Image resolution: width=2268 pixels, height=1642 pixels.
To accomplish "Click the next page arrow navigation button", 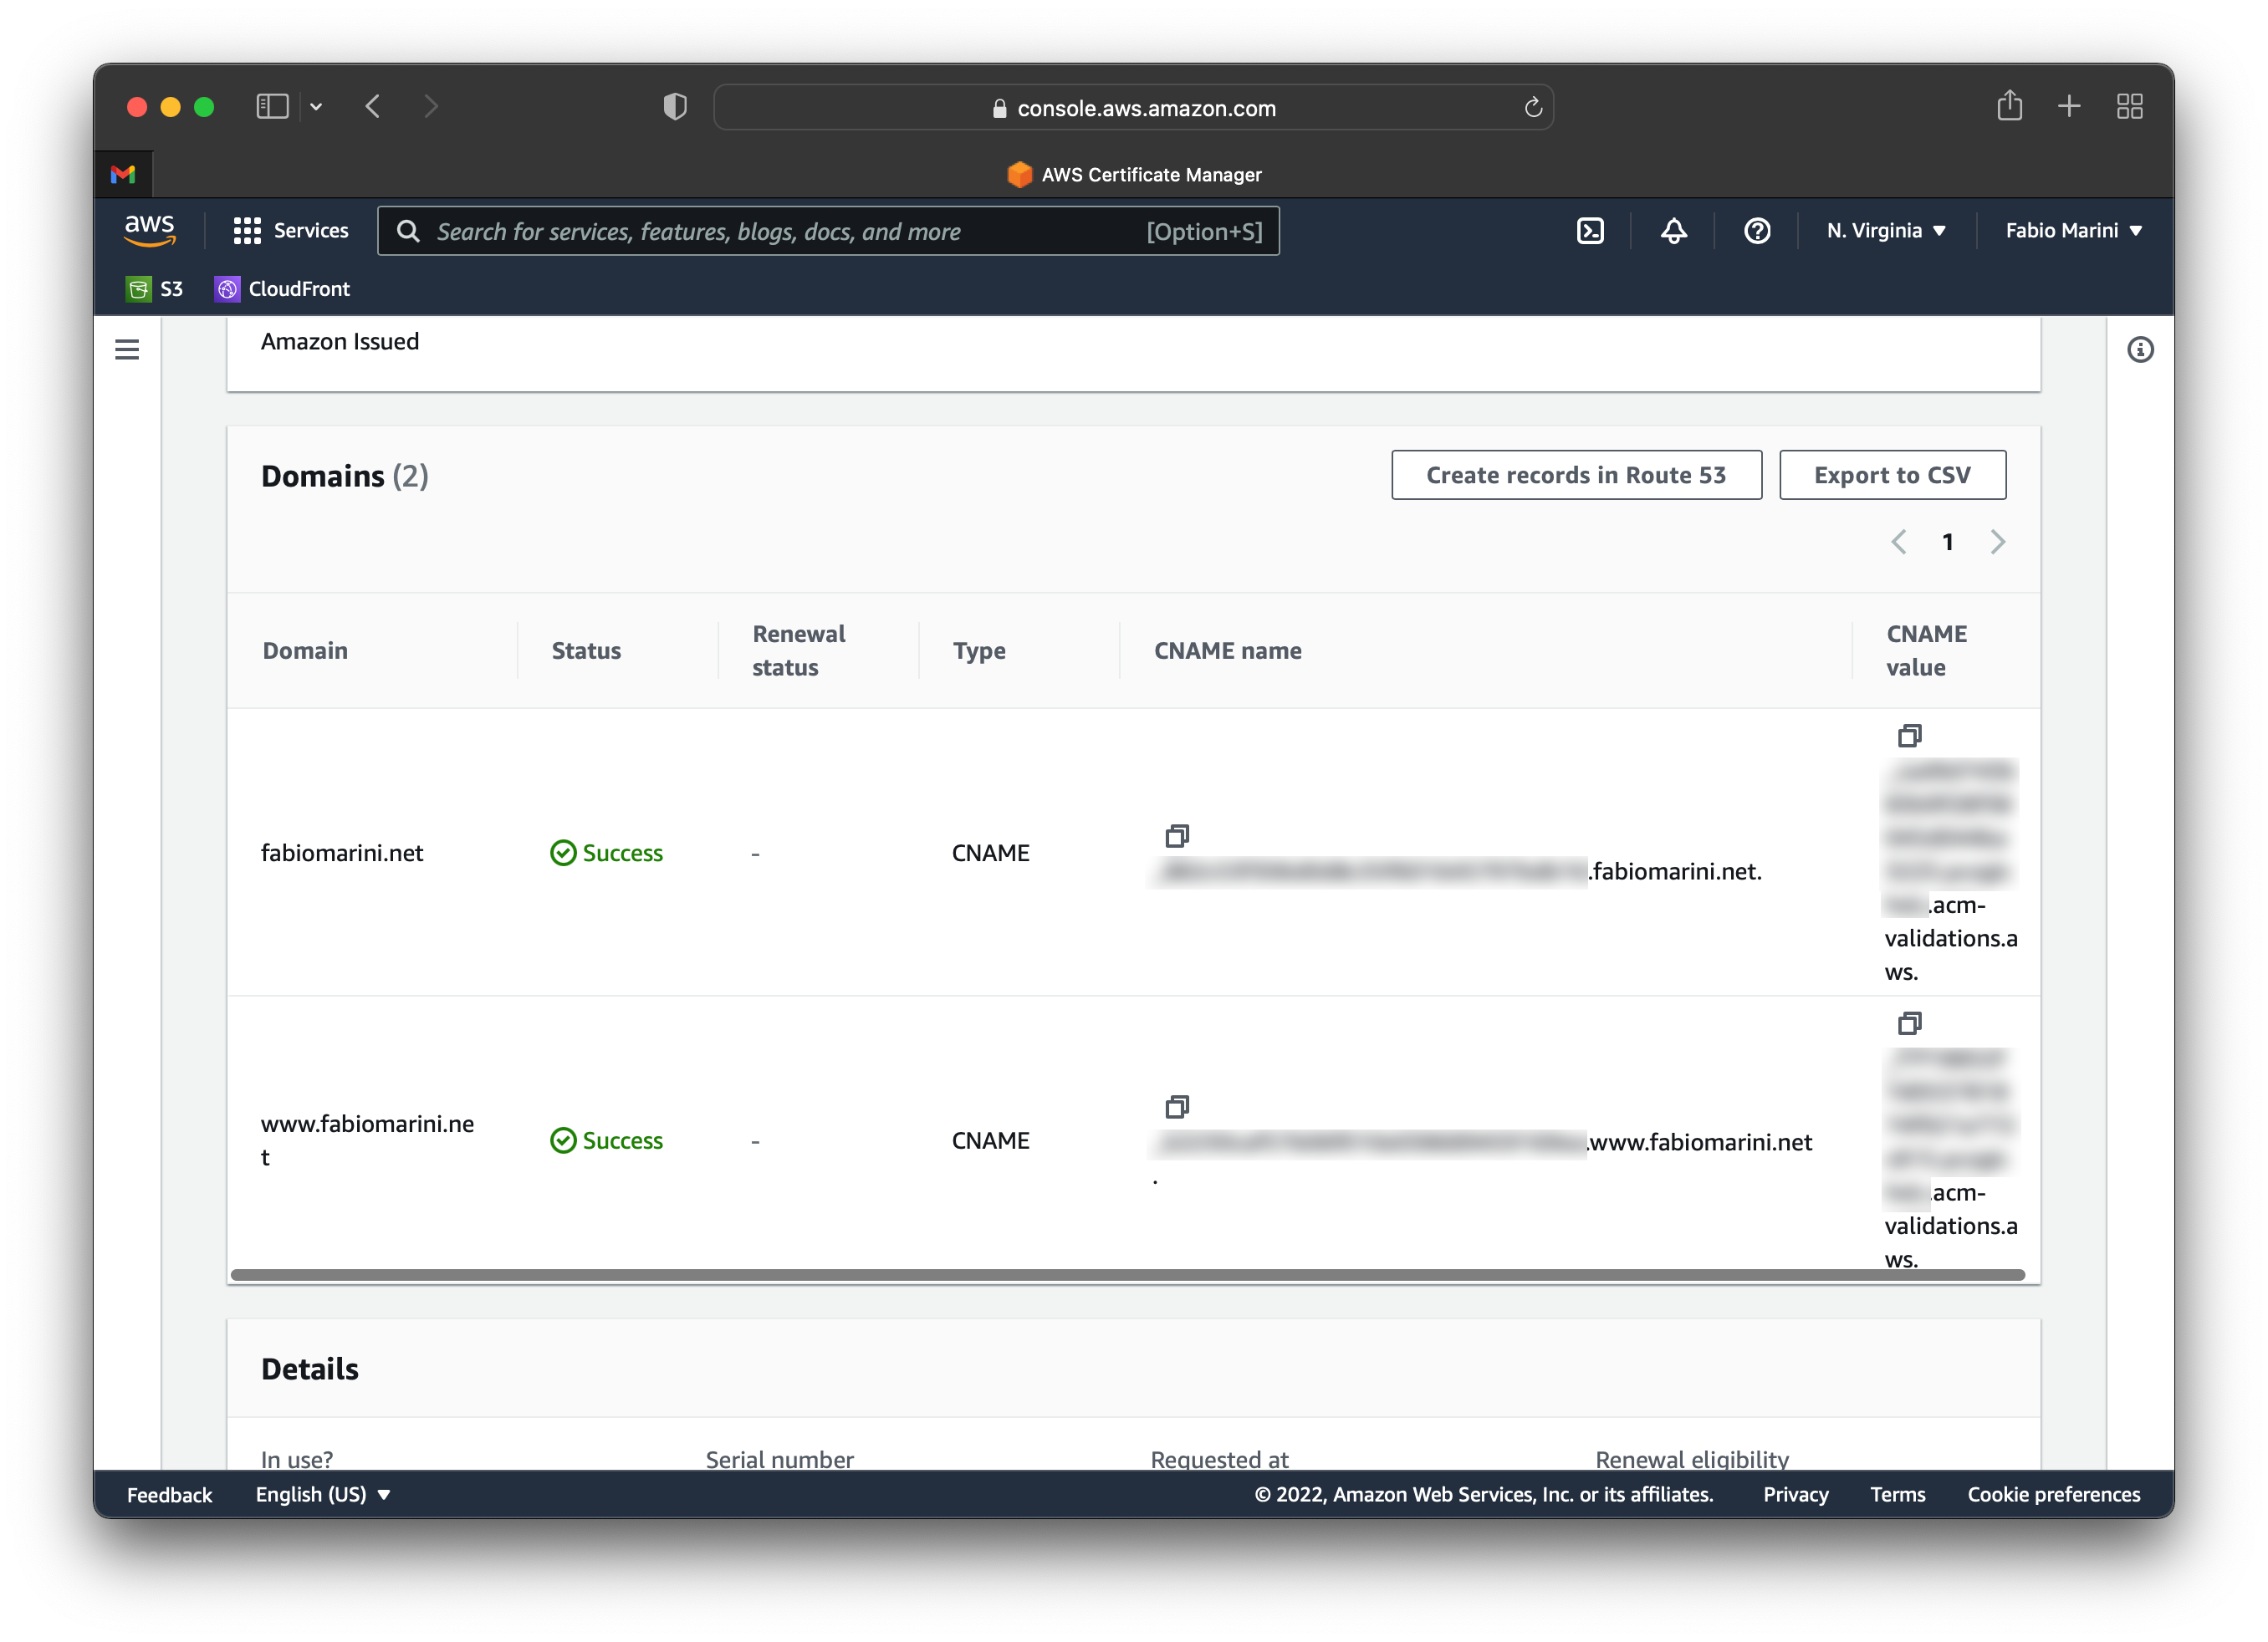I will click(x=1999, y=542).
